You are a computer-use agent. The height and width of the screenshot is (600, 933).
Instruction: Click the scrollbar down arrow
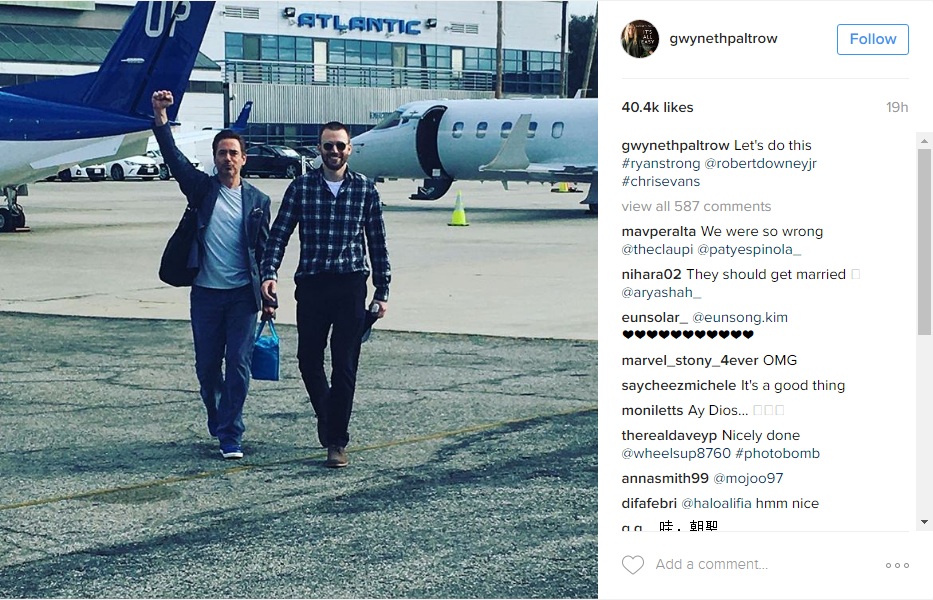[x=924, y=522]
